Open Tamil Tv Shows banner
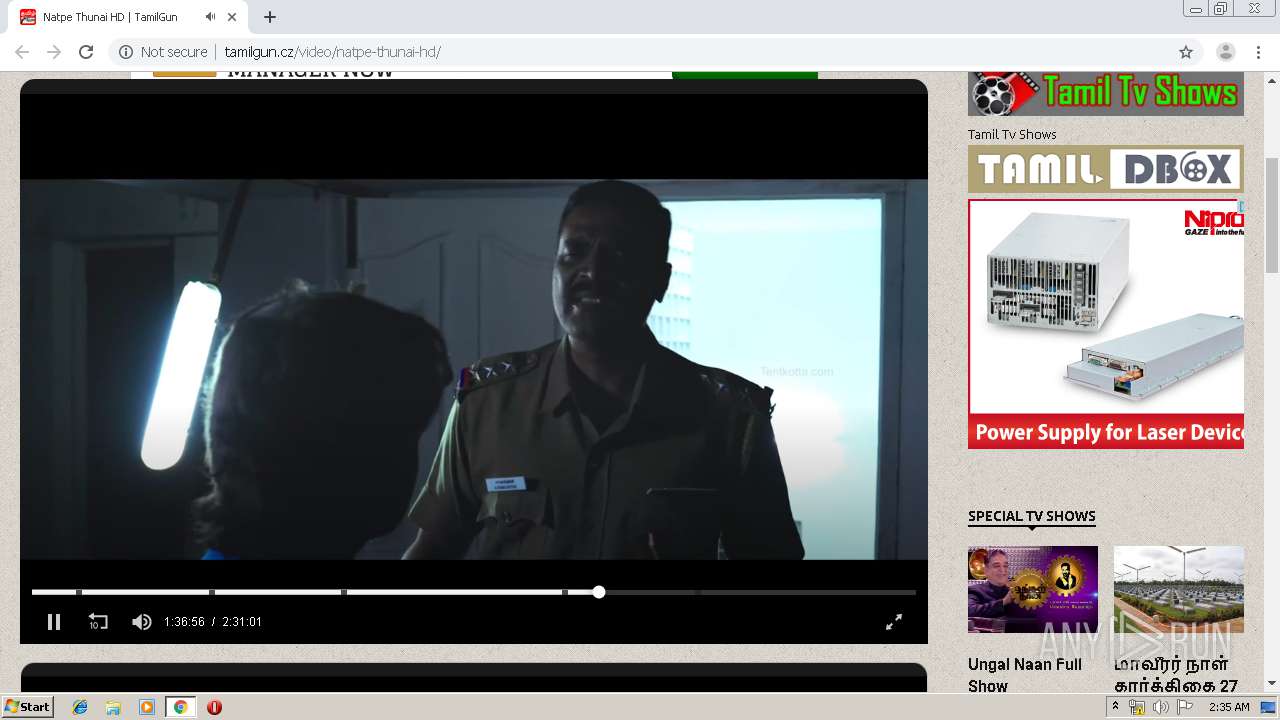The width and height of the screenshot is (1280, 720). 1106,93
